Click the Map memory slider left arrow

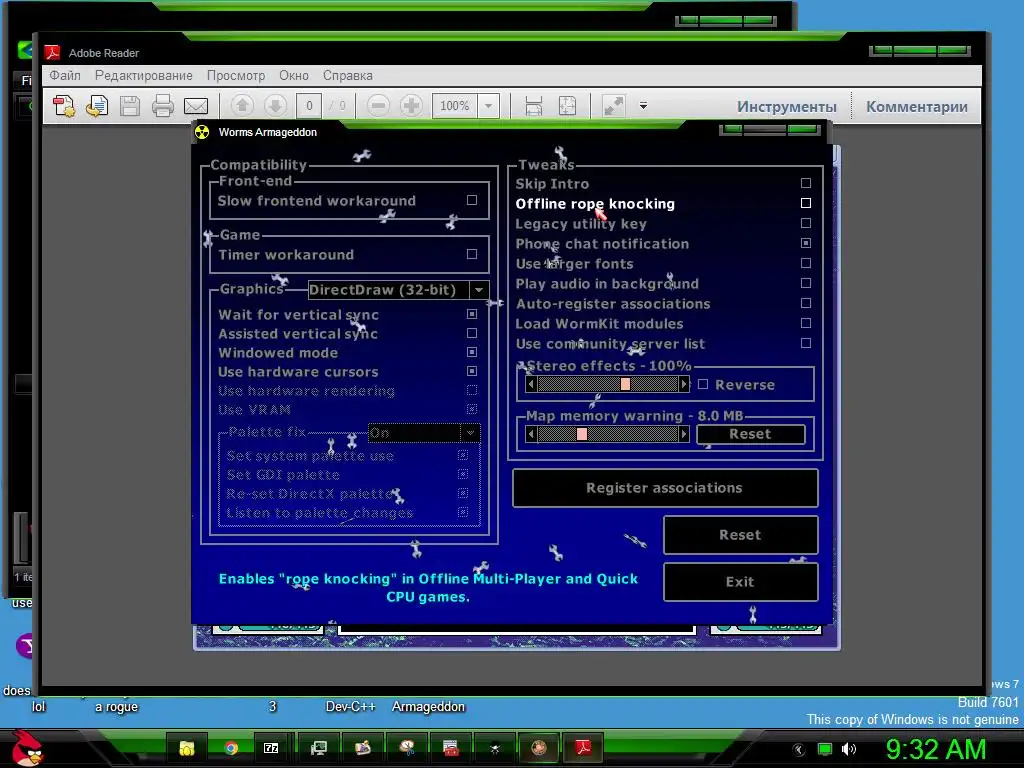pyautogui.click(x=531, y=434)
